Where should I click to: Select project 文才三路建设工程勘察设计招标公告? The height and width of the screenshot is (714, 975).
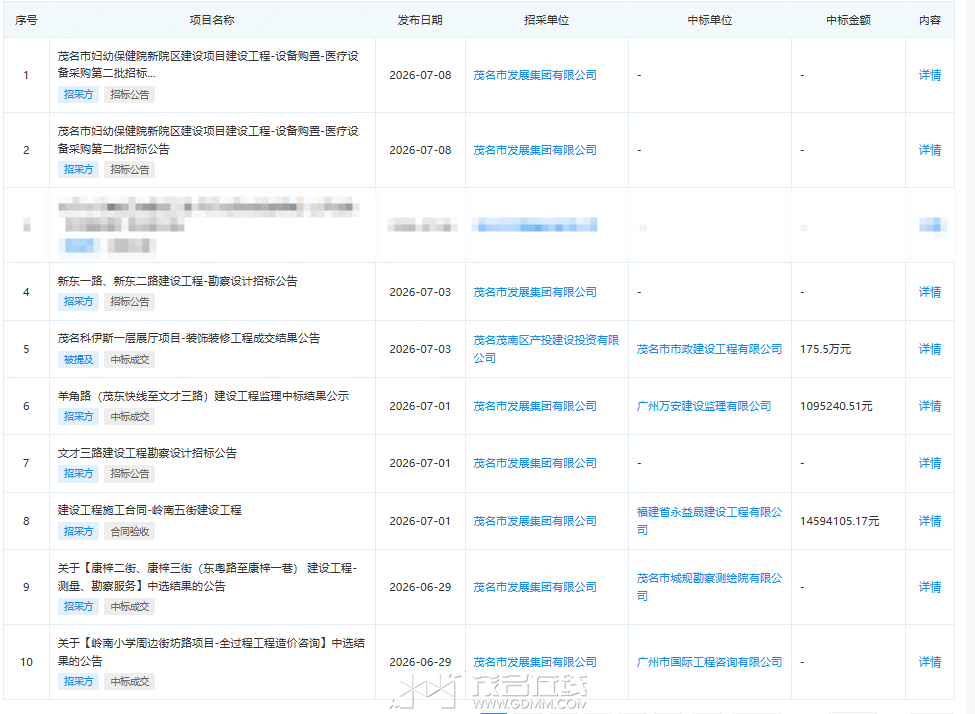(x=147, y=453)
